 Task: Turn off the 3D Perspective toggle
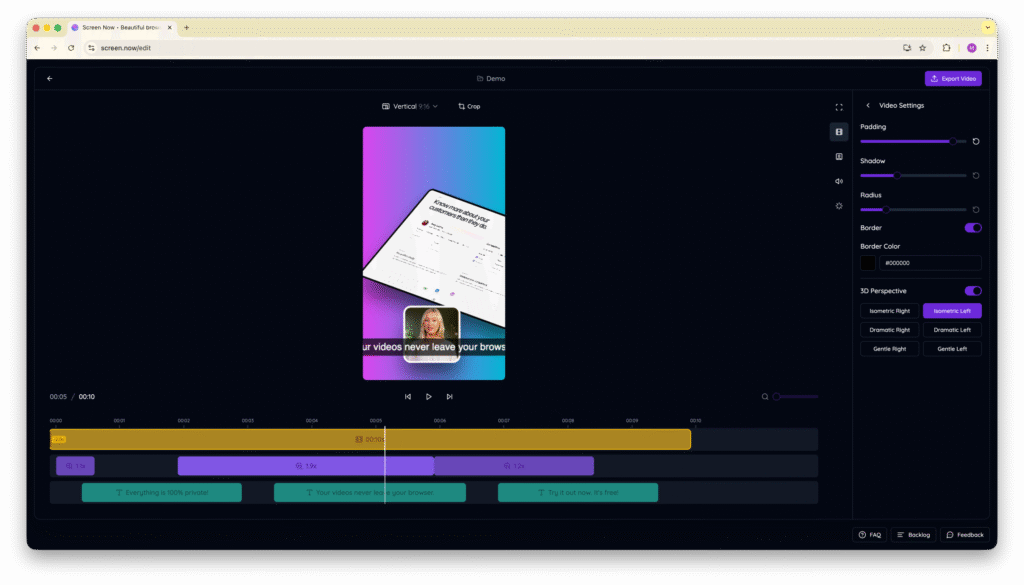pyautogui.click(x=972, y=291)
